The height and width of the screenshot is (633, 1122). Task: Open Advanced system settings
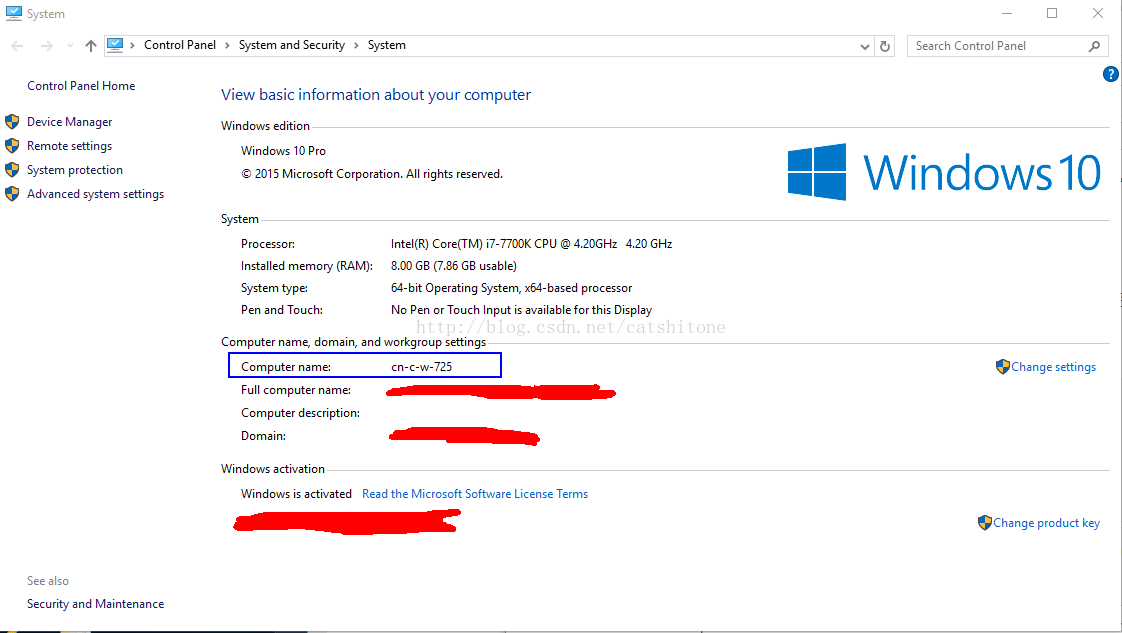coord(95,194)
